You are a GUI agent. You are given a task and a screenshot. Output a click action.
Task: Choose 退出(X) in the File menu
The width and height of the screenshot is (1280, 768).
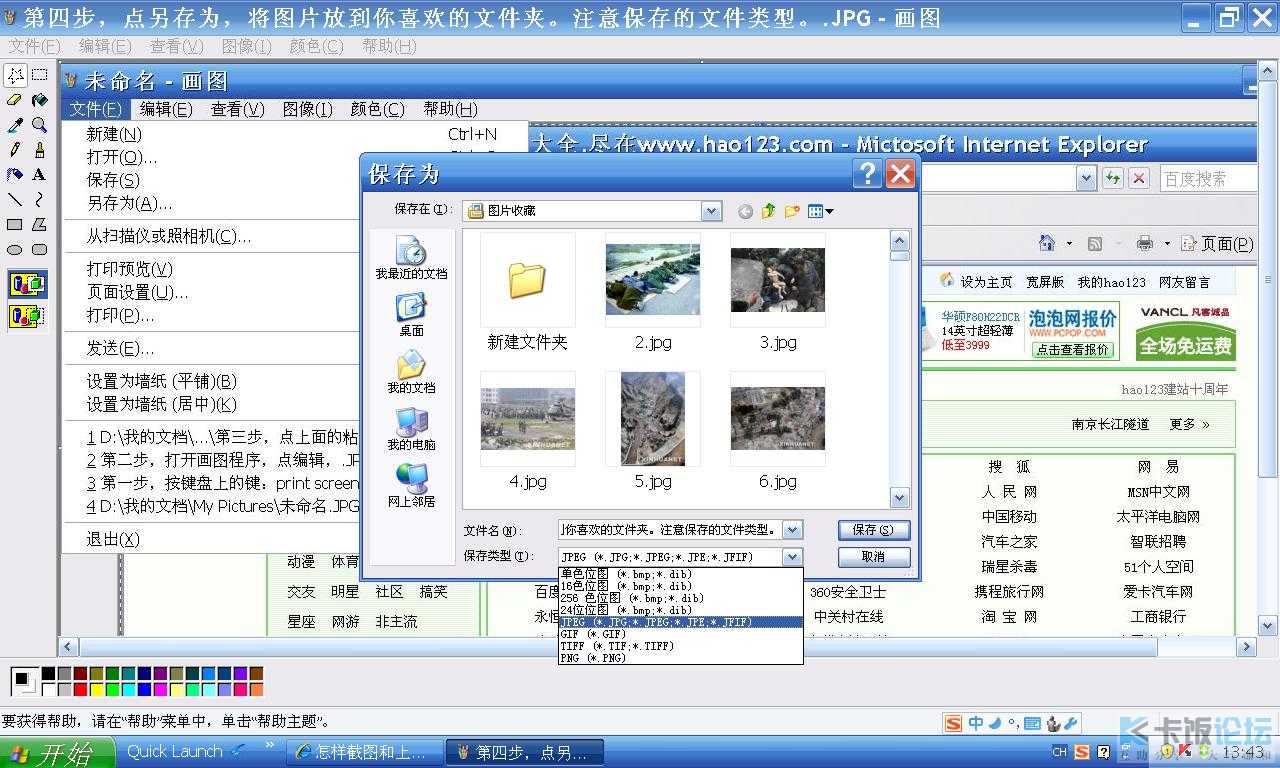point(112,539)
